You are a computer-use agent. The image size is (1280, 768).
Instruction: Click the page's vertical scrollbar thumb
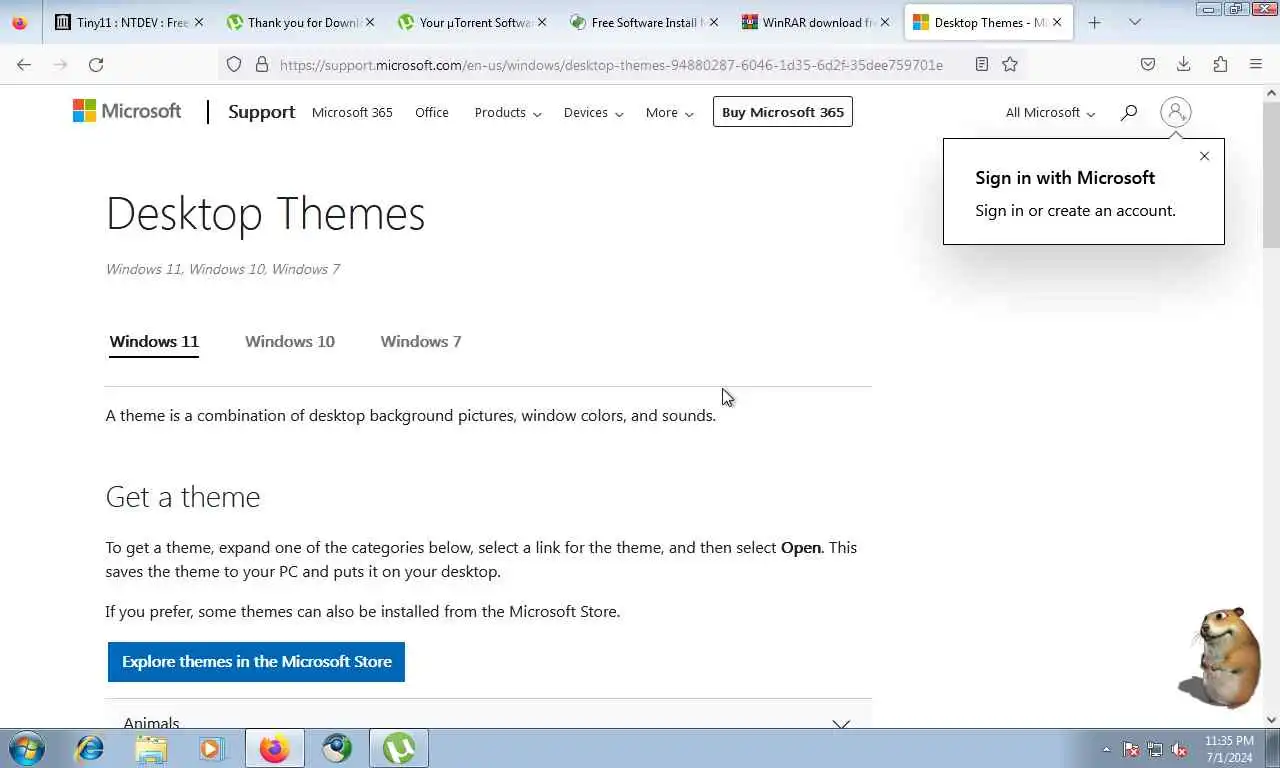tap(1271, 174)
